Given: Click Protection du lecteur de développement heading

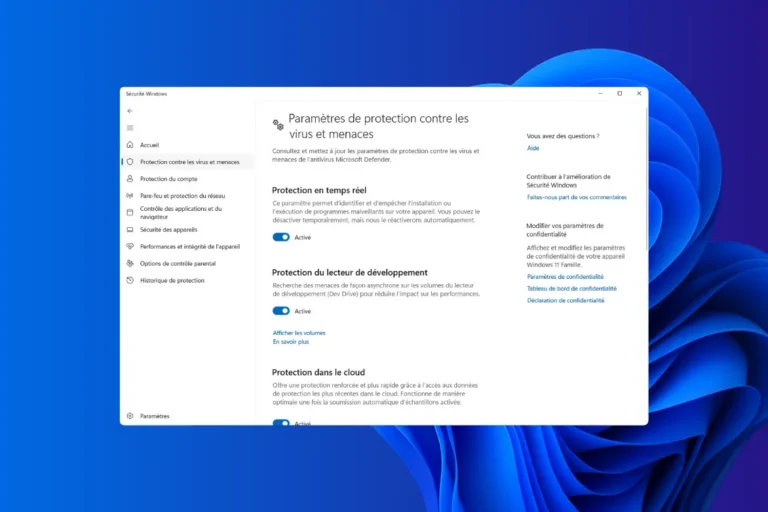Looking at the screenshot, I should (350, 272).
